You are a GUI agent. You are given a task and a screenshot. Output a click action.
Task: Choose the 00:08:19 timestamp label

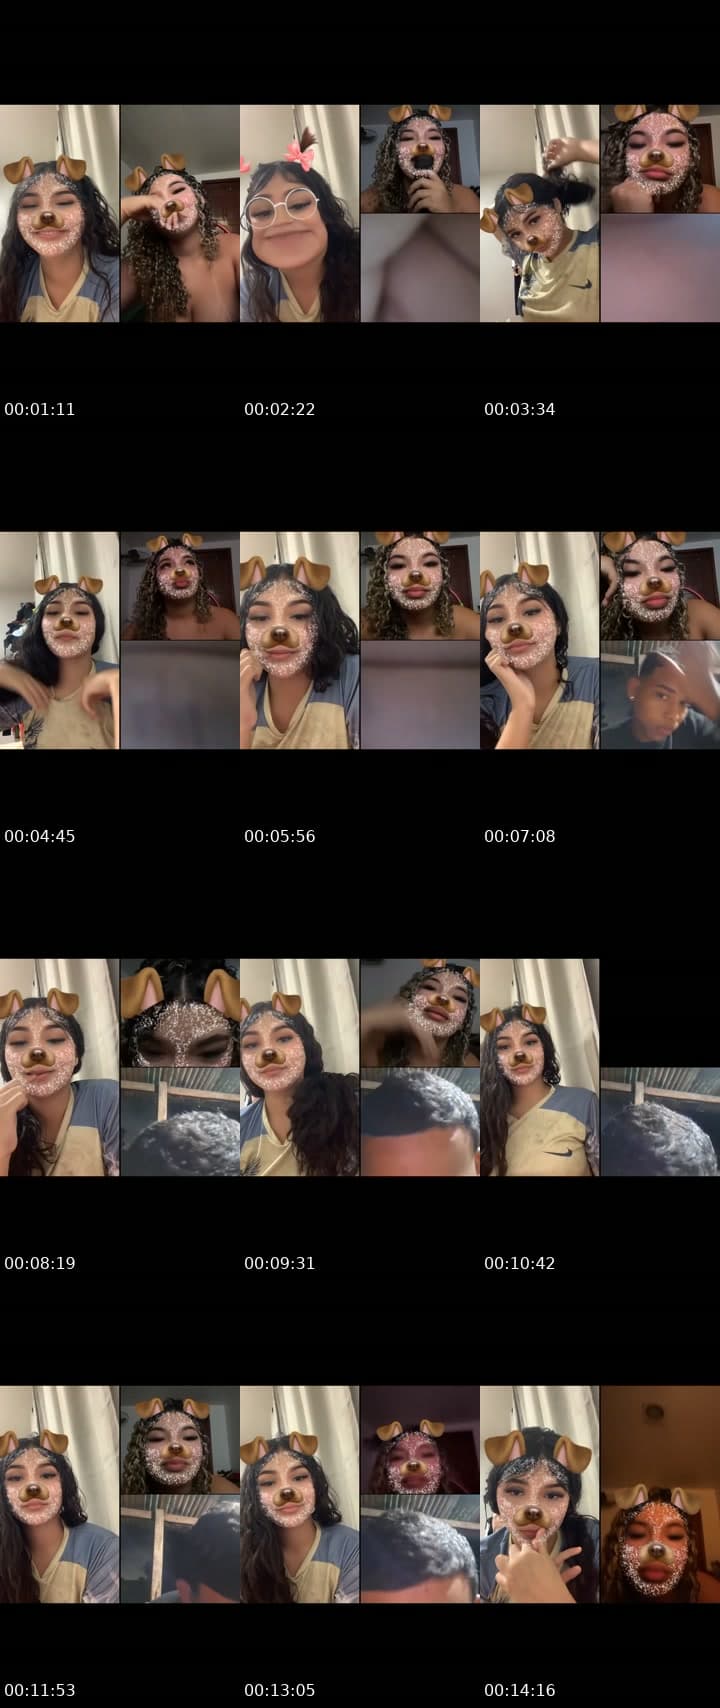point(40,1263)
